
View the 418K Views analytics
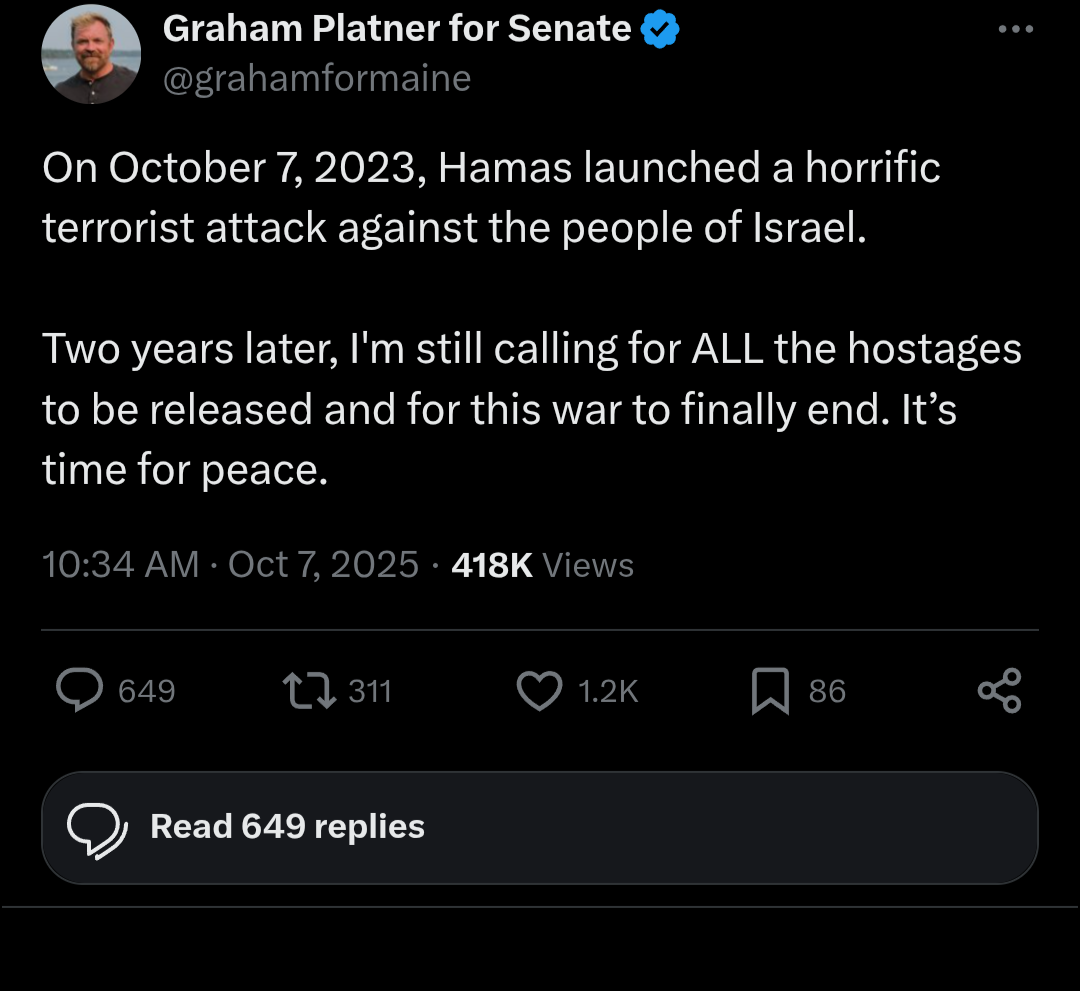[x=543, y=565]
